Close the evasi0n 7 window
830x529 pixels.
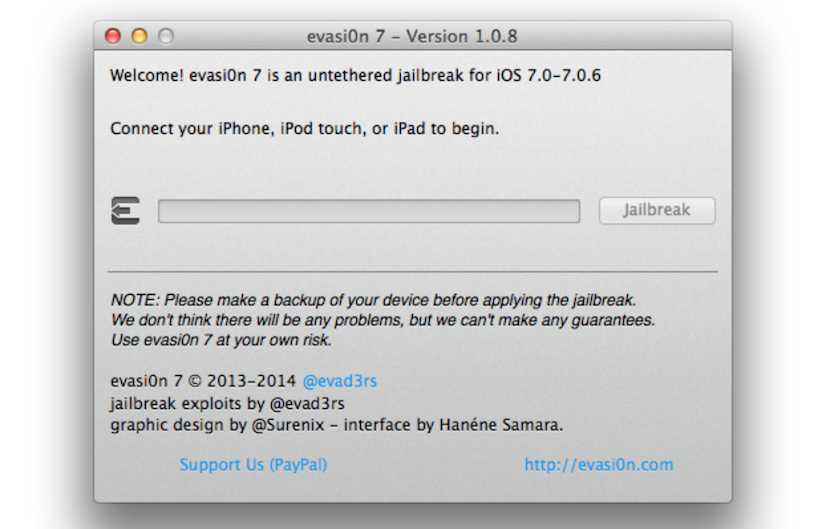point(113,36)
